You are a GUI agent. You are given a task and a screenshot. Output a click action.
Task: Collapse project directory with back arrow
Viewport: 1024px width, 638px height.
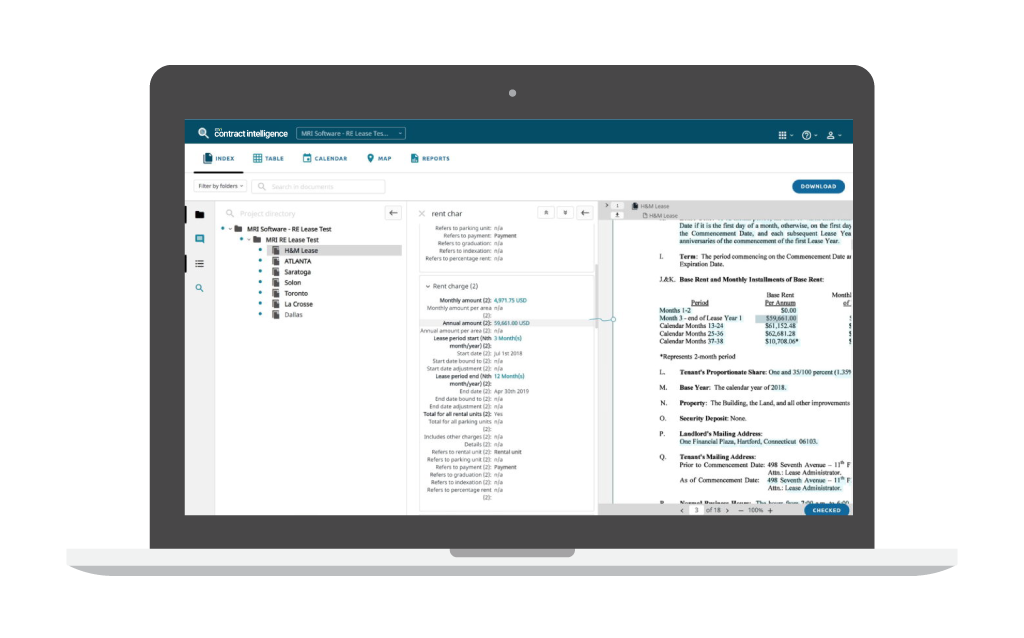click(393, 213)
